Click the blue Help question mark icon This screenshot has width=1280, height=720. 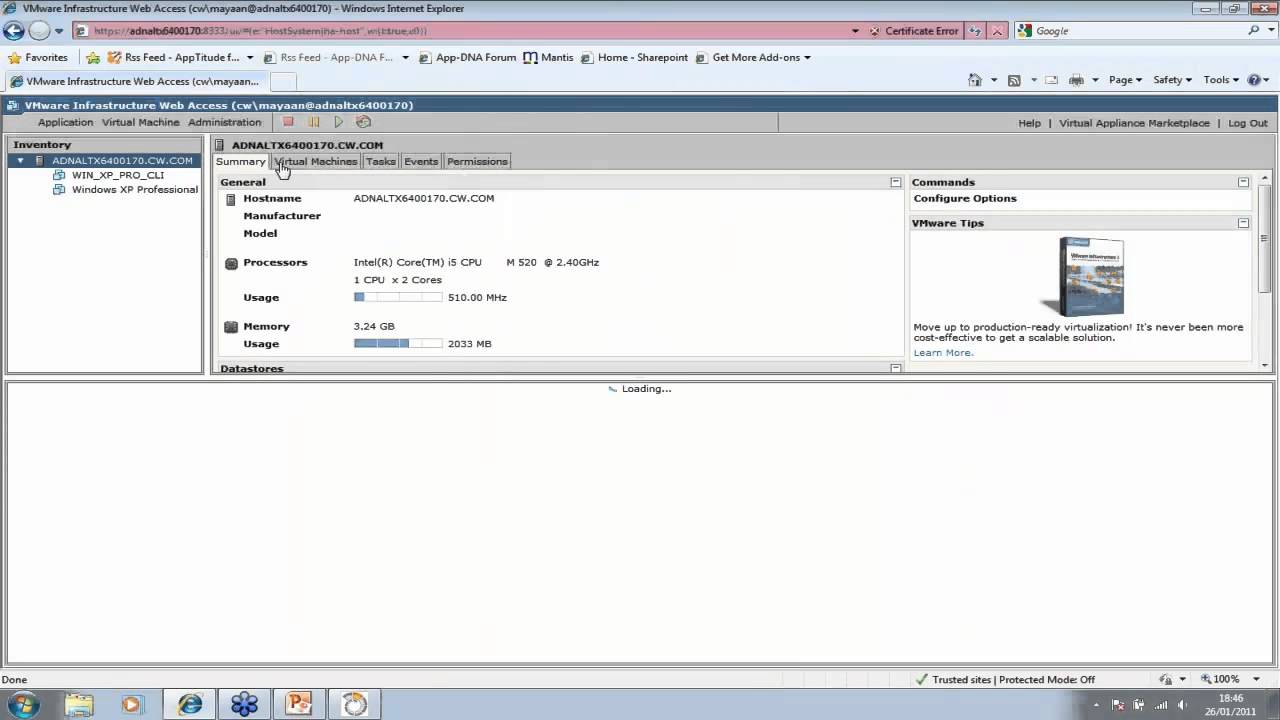click(1254, 80)
